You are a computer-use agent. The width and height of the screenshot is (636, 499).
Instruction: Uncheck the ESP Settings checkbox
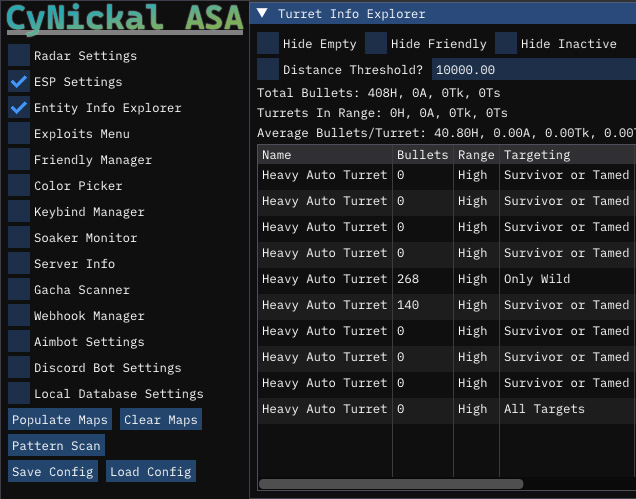[x=19, y=82]
